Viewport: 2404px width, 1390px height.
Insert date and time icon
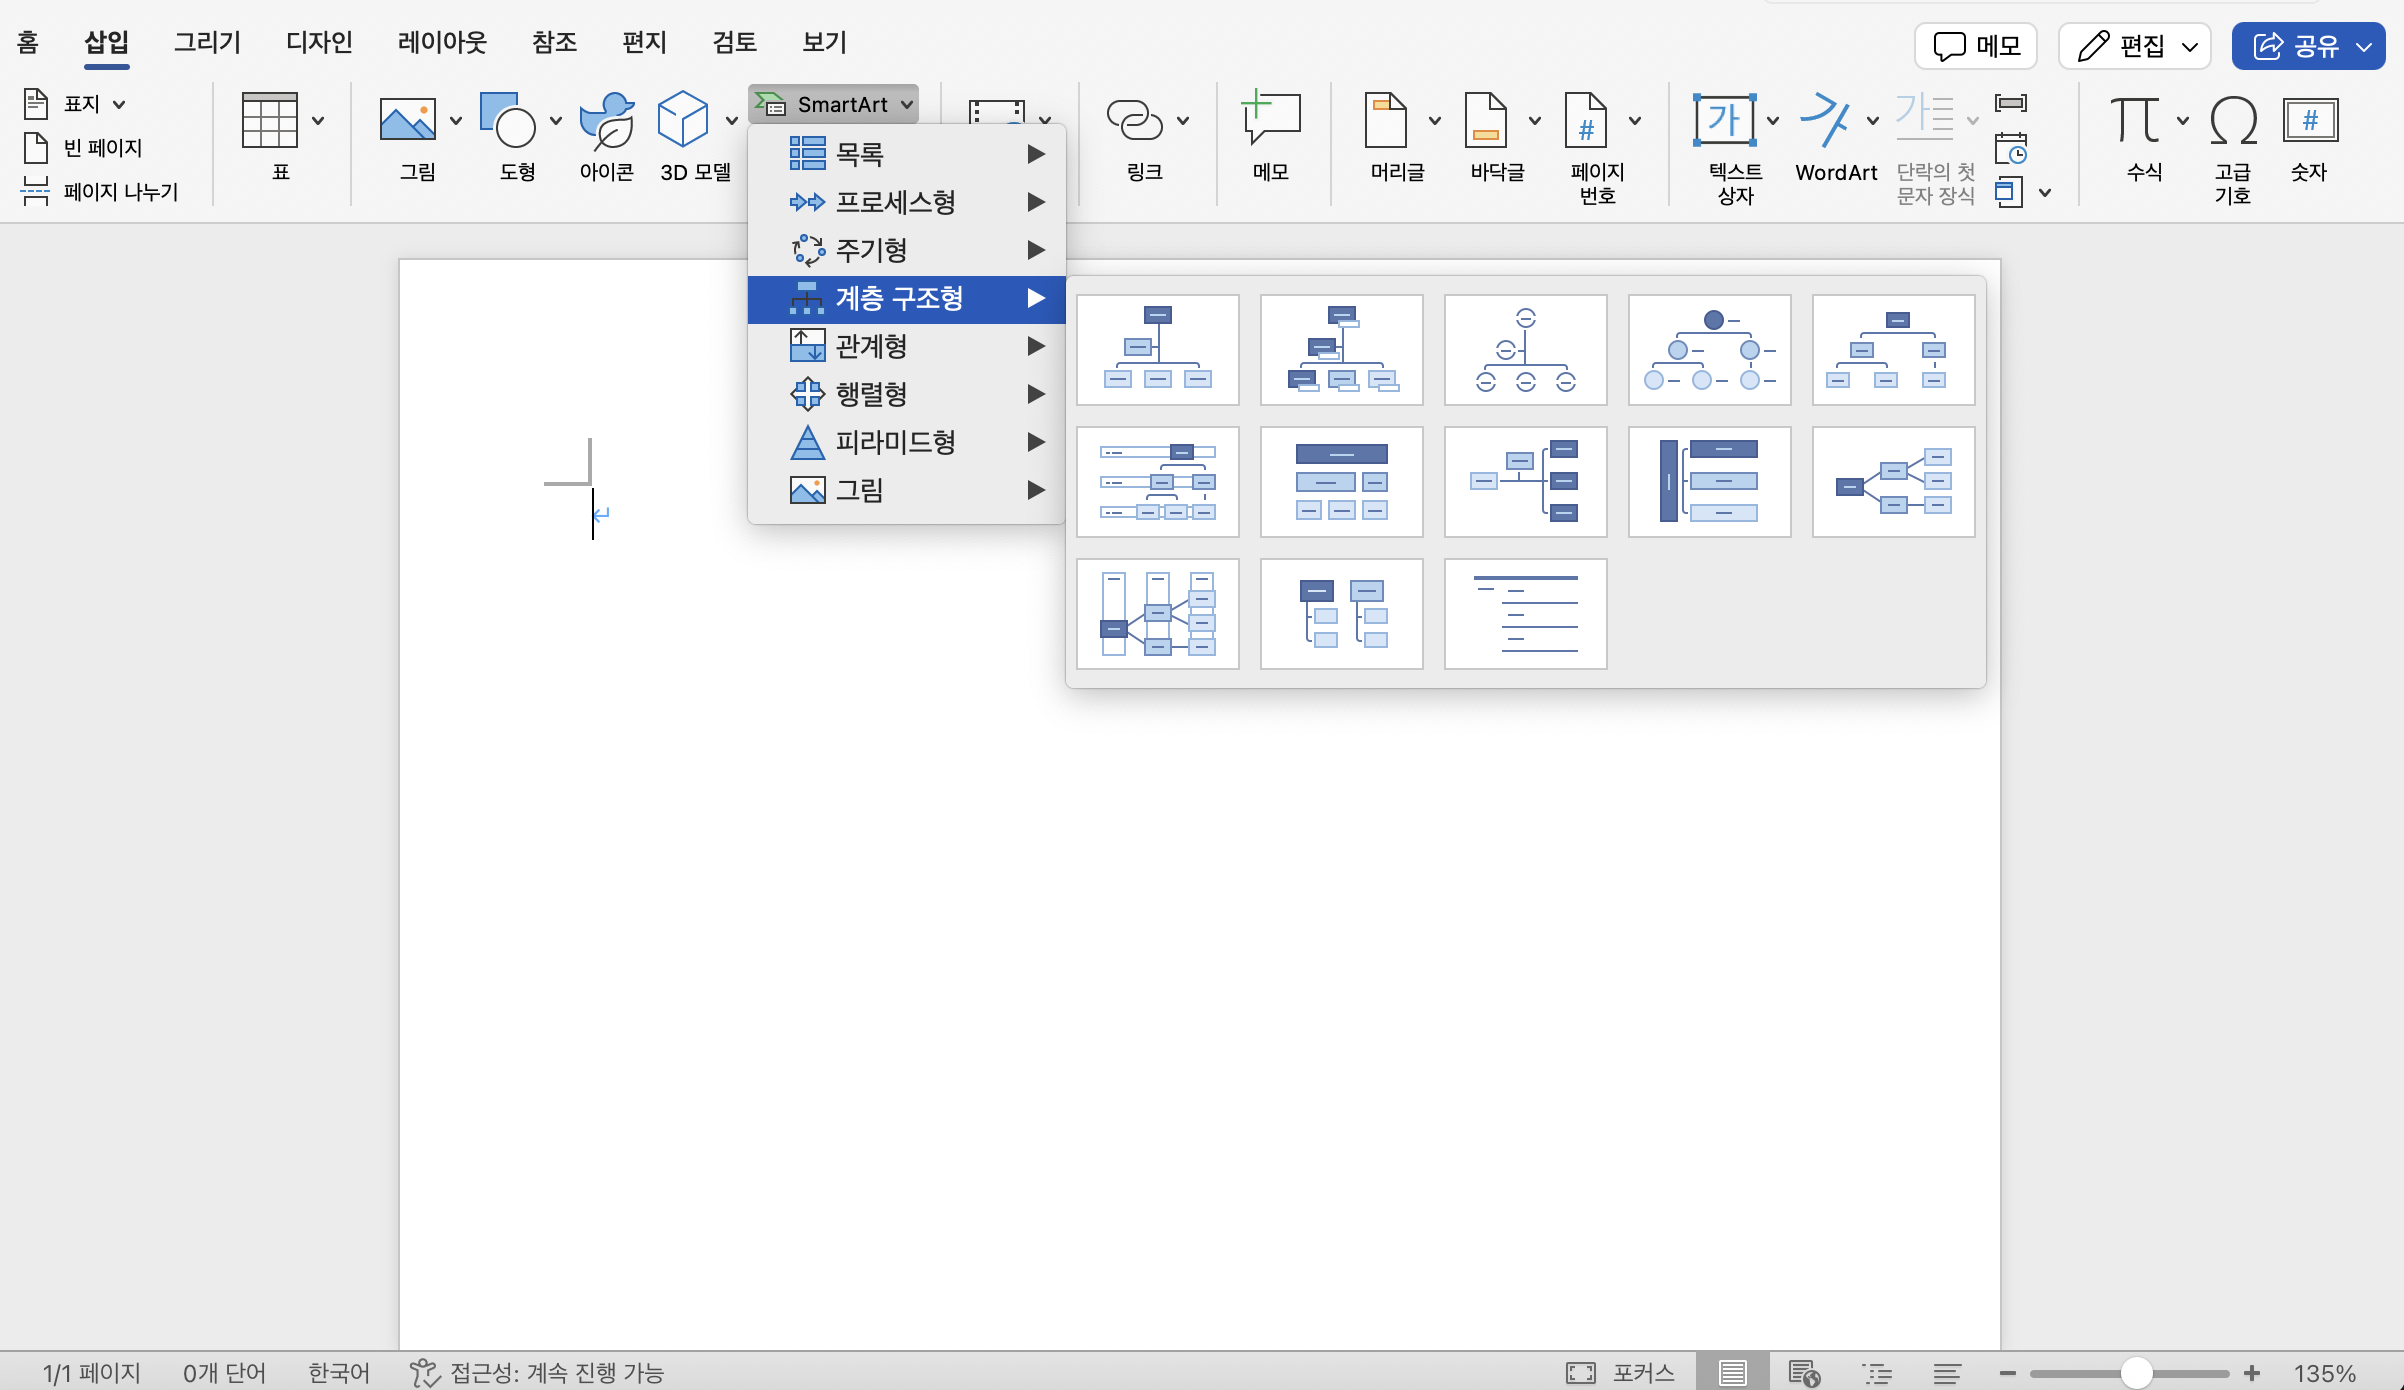pyautogui.click(x=2011, y=149)
